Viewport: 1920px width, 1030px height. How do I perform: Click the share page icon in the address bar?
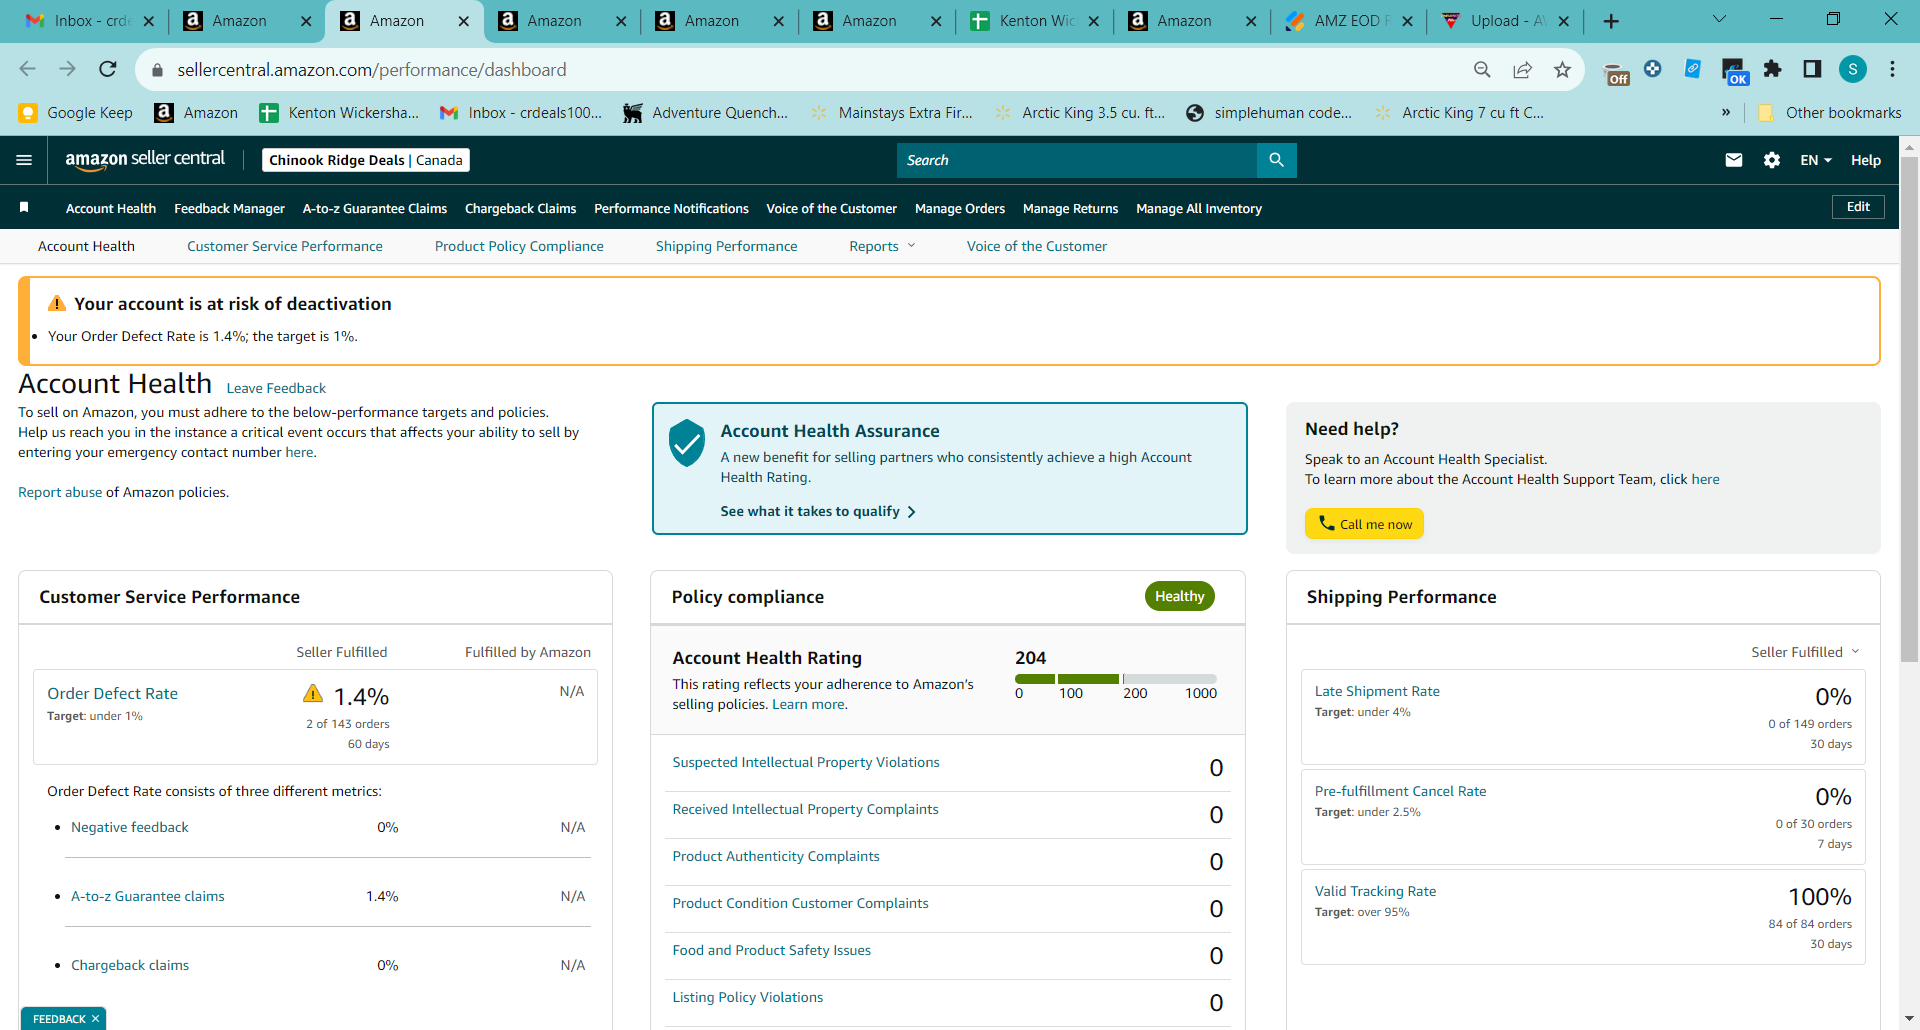pos(1522,69)
